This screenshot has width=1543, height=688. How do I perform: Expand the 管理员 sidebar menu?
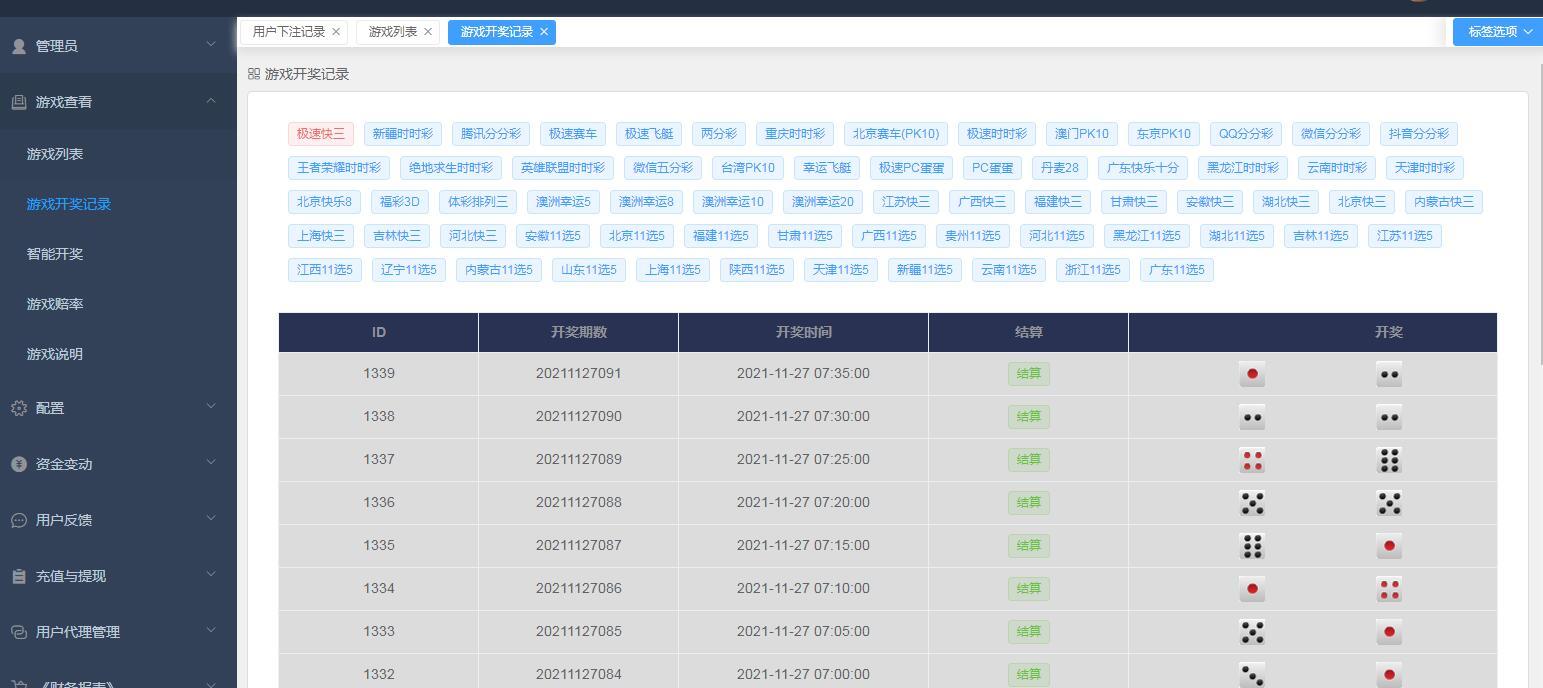[211, 45]
